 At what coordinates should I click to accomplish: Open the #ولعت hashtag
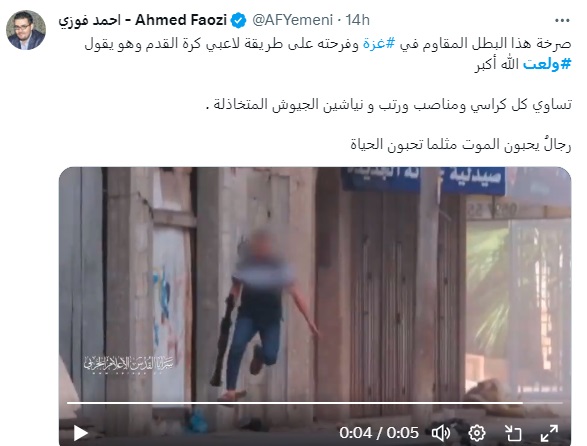click(547, 64)
